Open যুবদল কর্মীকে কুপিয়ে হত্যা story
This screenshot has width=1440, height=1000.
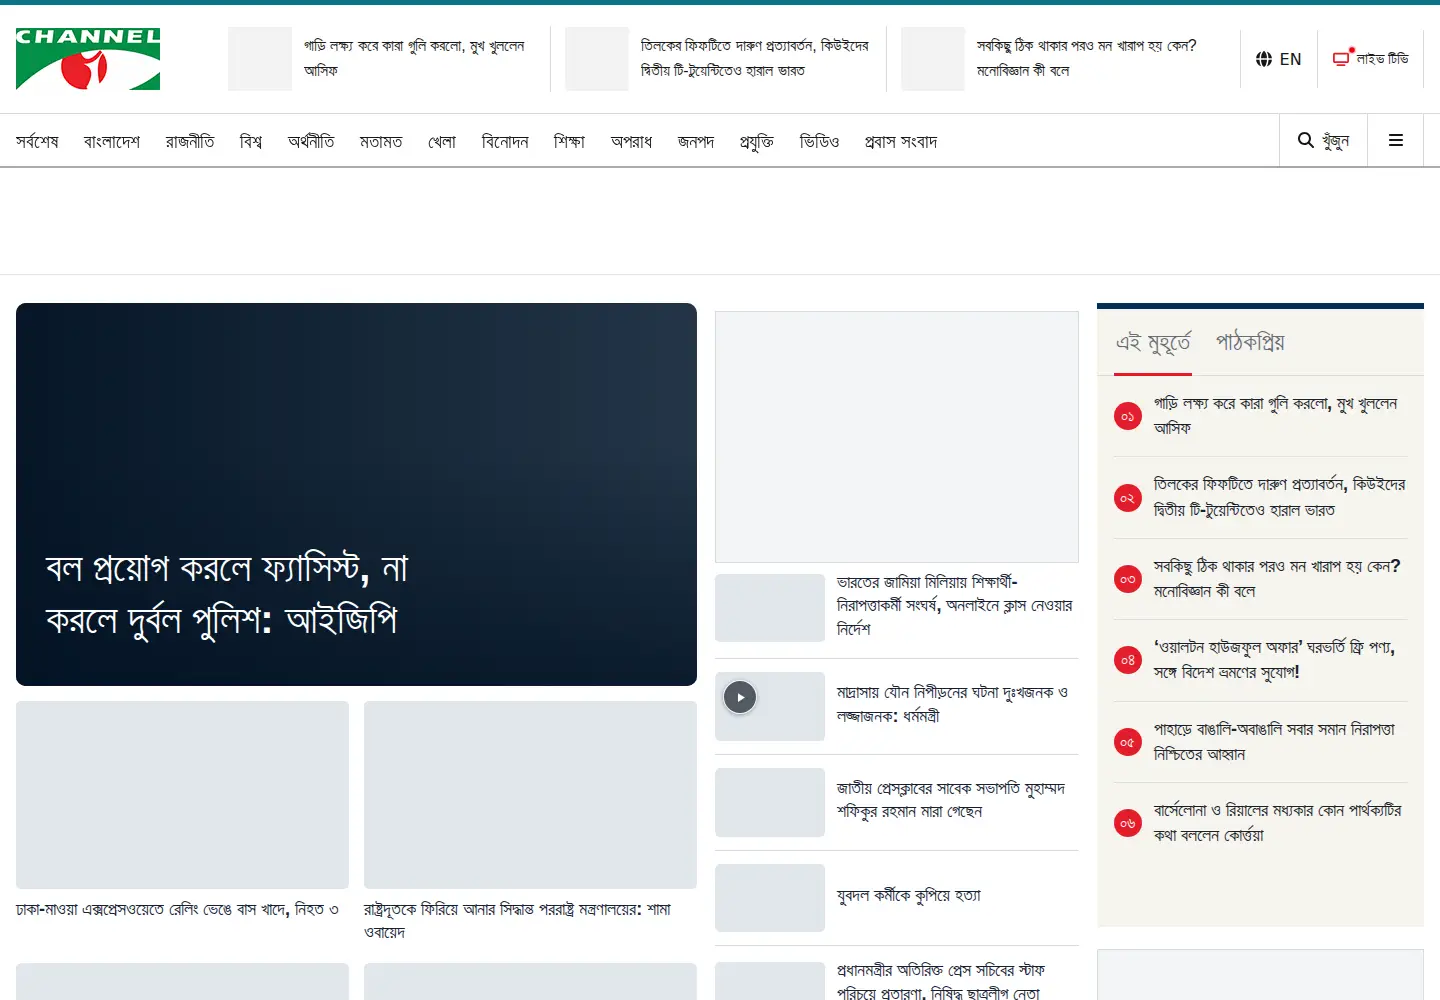909,896
